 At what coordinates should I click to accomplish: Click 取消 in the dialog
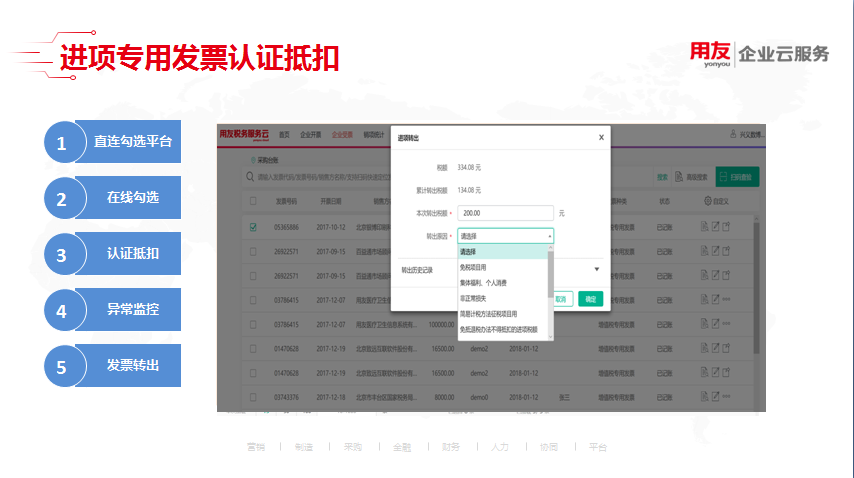coord(563,299)
